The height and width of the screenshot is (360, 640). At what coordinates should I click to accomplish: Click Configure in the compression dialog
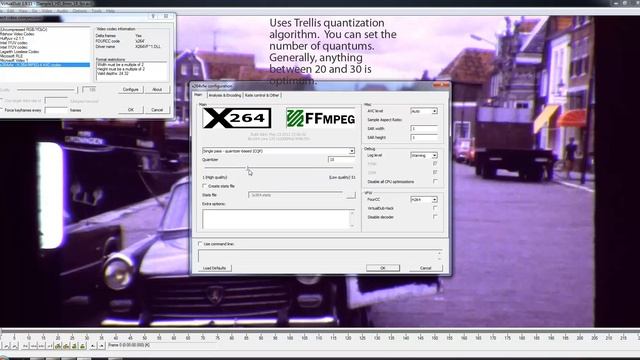click(x=131, y=89)
